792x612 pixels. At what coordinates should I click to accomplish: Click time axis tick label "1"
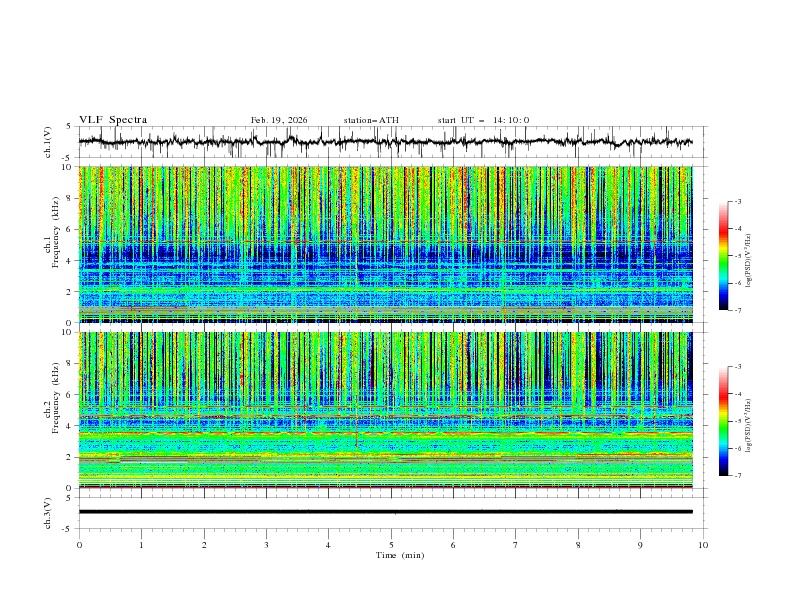[x=141, y=545]
